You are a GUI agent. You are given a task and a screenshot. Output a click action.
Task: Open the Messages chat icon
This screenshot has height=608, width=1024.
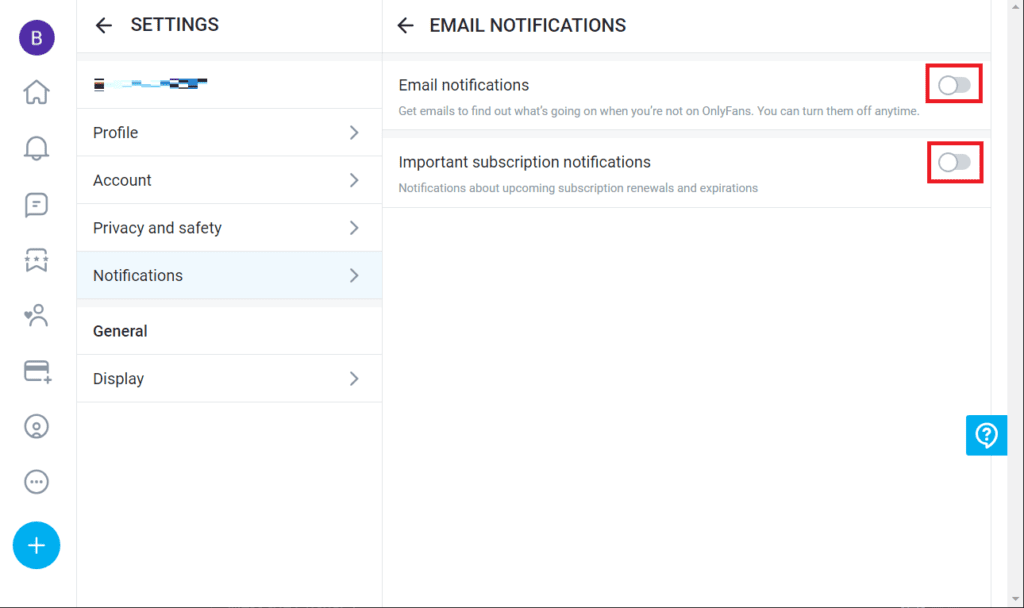[36, 204]
